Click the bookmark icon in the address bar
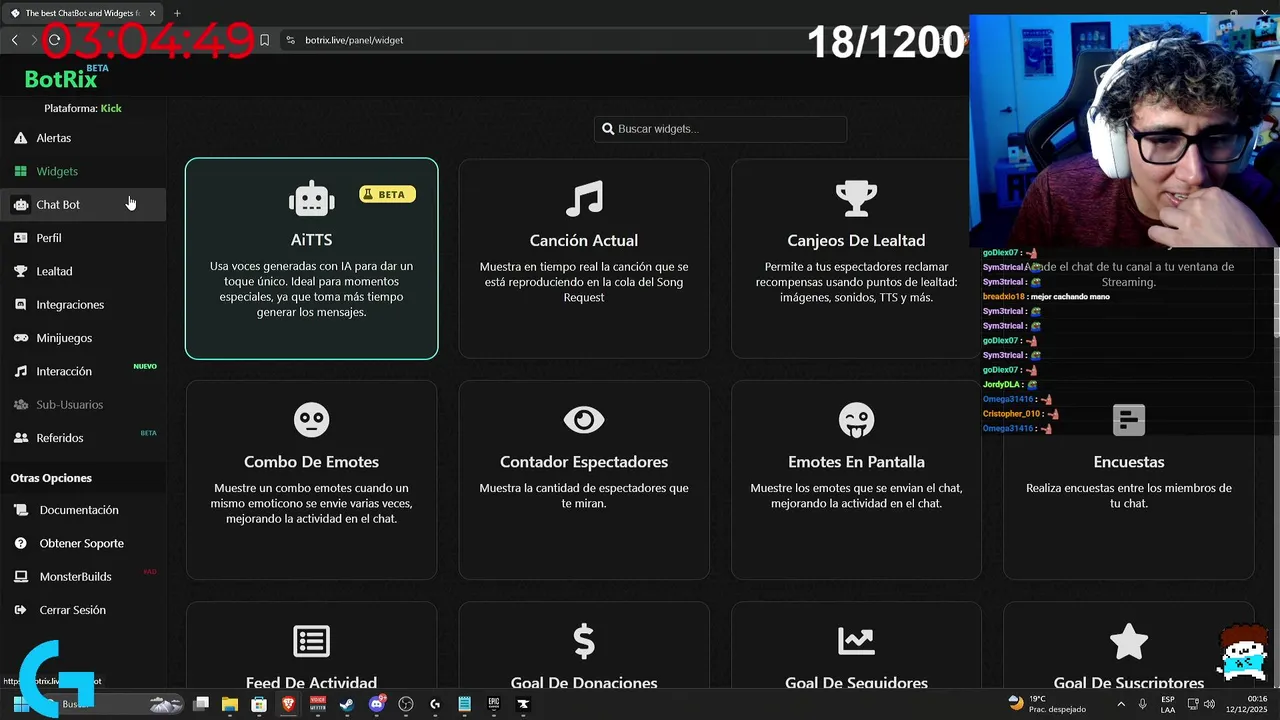The width and height of the screenshot is (1280, 720). click(x=264, y=40)
